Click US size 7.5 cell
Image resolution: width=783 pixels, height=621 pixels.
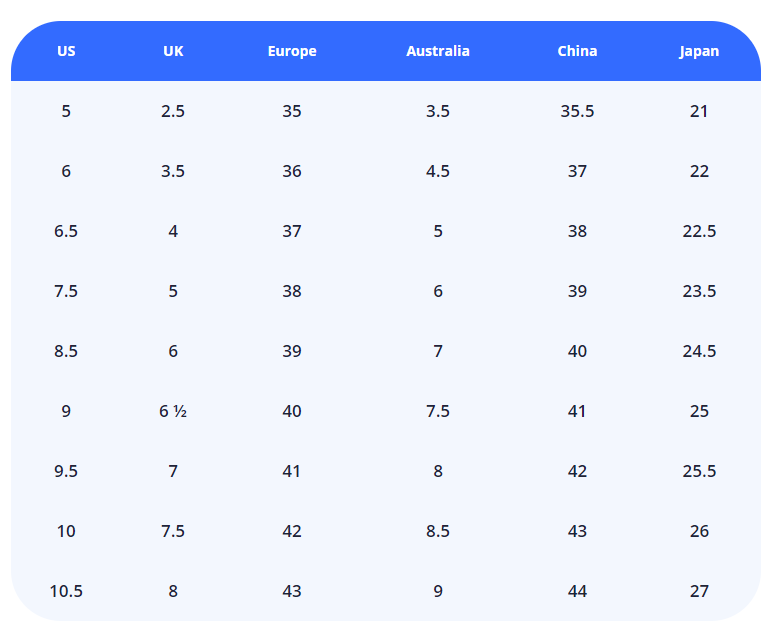click(66, 291)
